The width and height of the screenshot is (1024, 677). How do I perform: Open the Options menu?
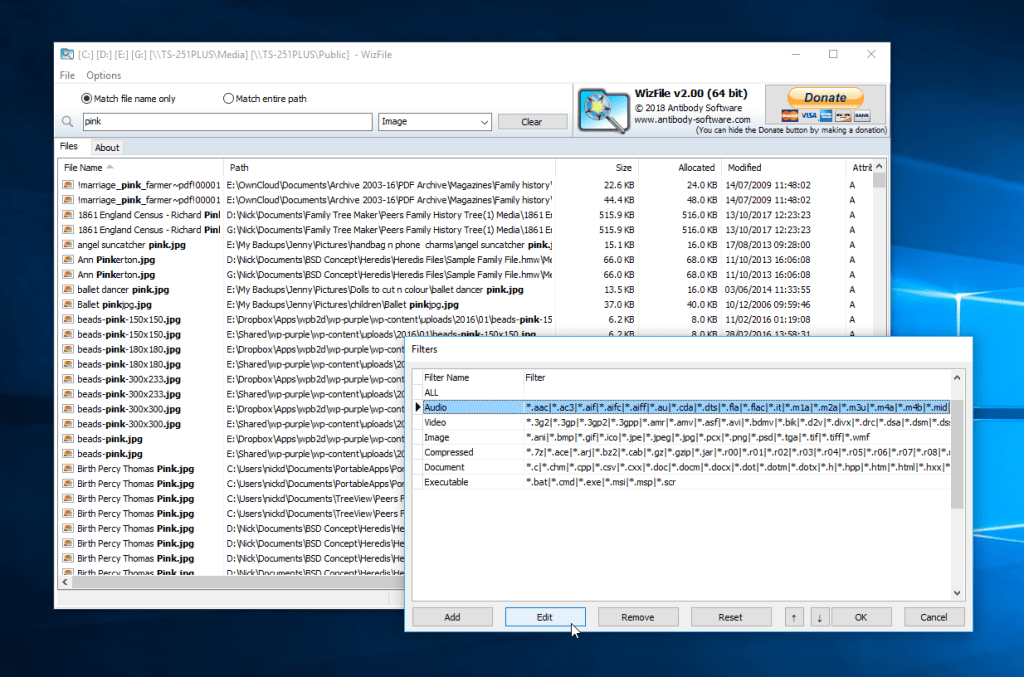point(103,75)
